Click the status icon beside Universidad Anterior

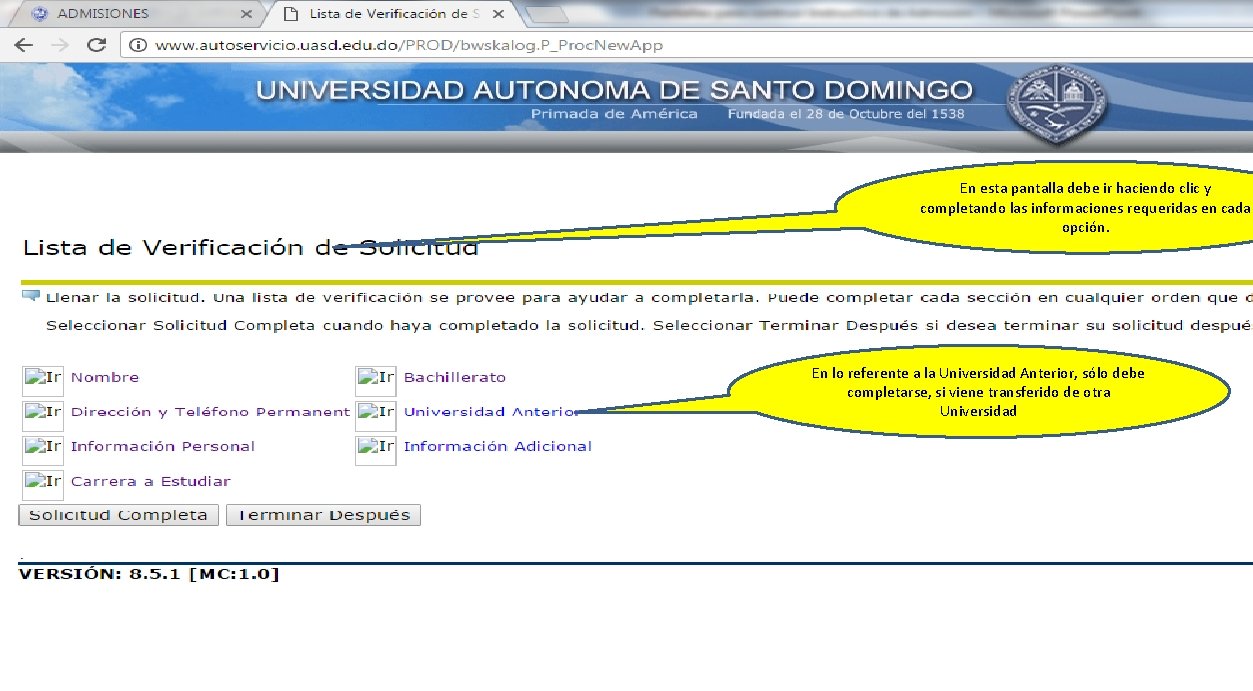376,415
